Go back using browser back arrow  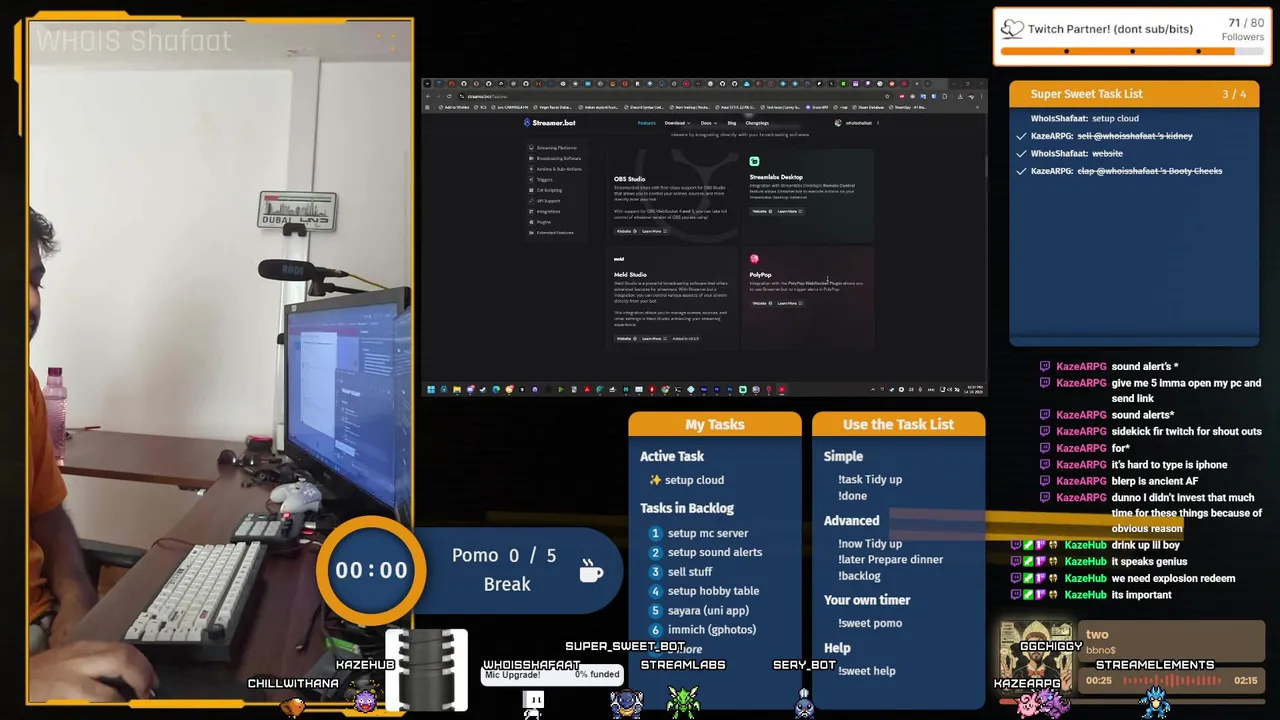428,96
